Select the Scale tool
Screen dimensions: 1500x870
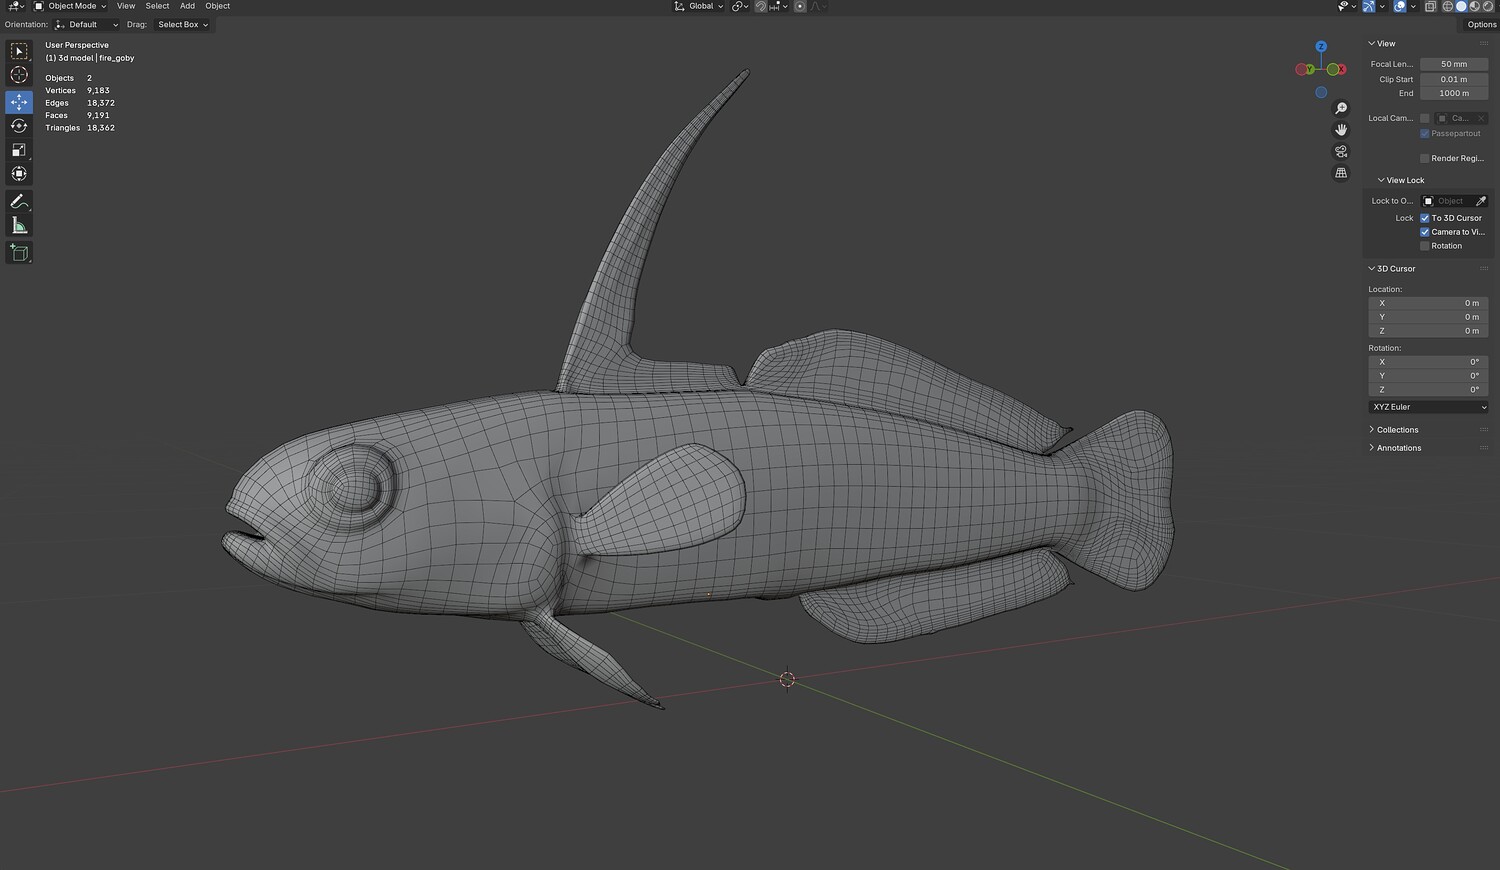(x=19, y=150)
